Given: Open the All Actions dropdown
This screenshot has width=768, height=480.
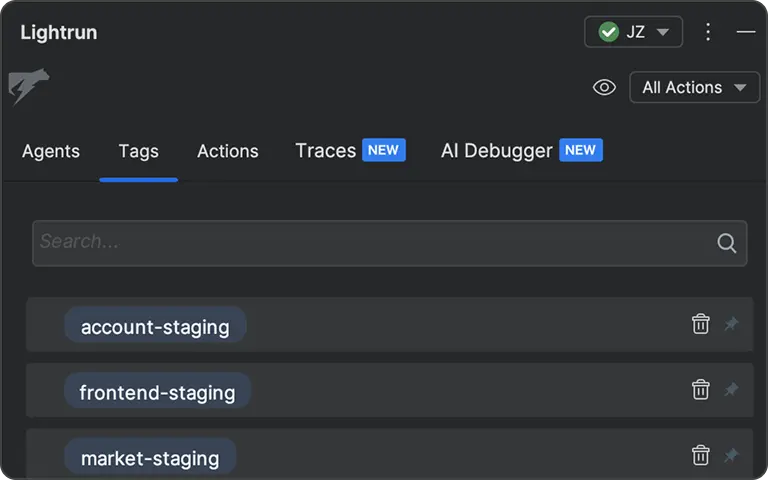Looking at the screenshot, I should 694,88.
